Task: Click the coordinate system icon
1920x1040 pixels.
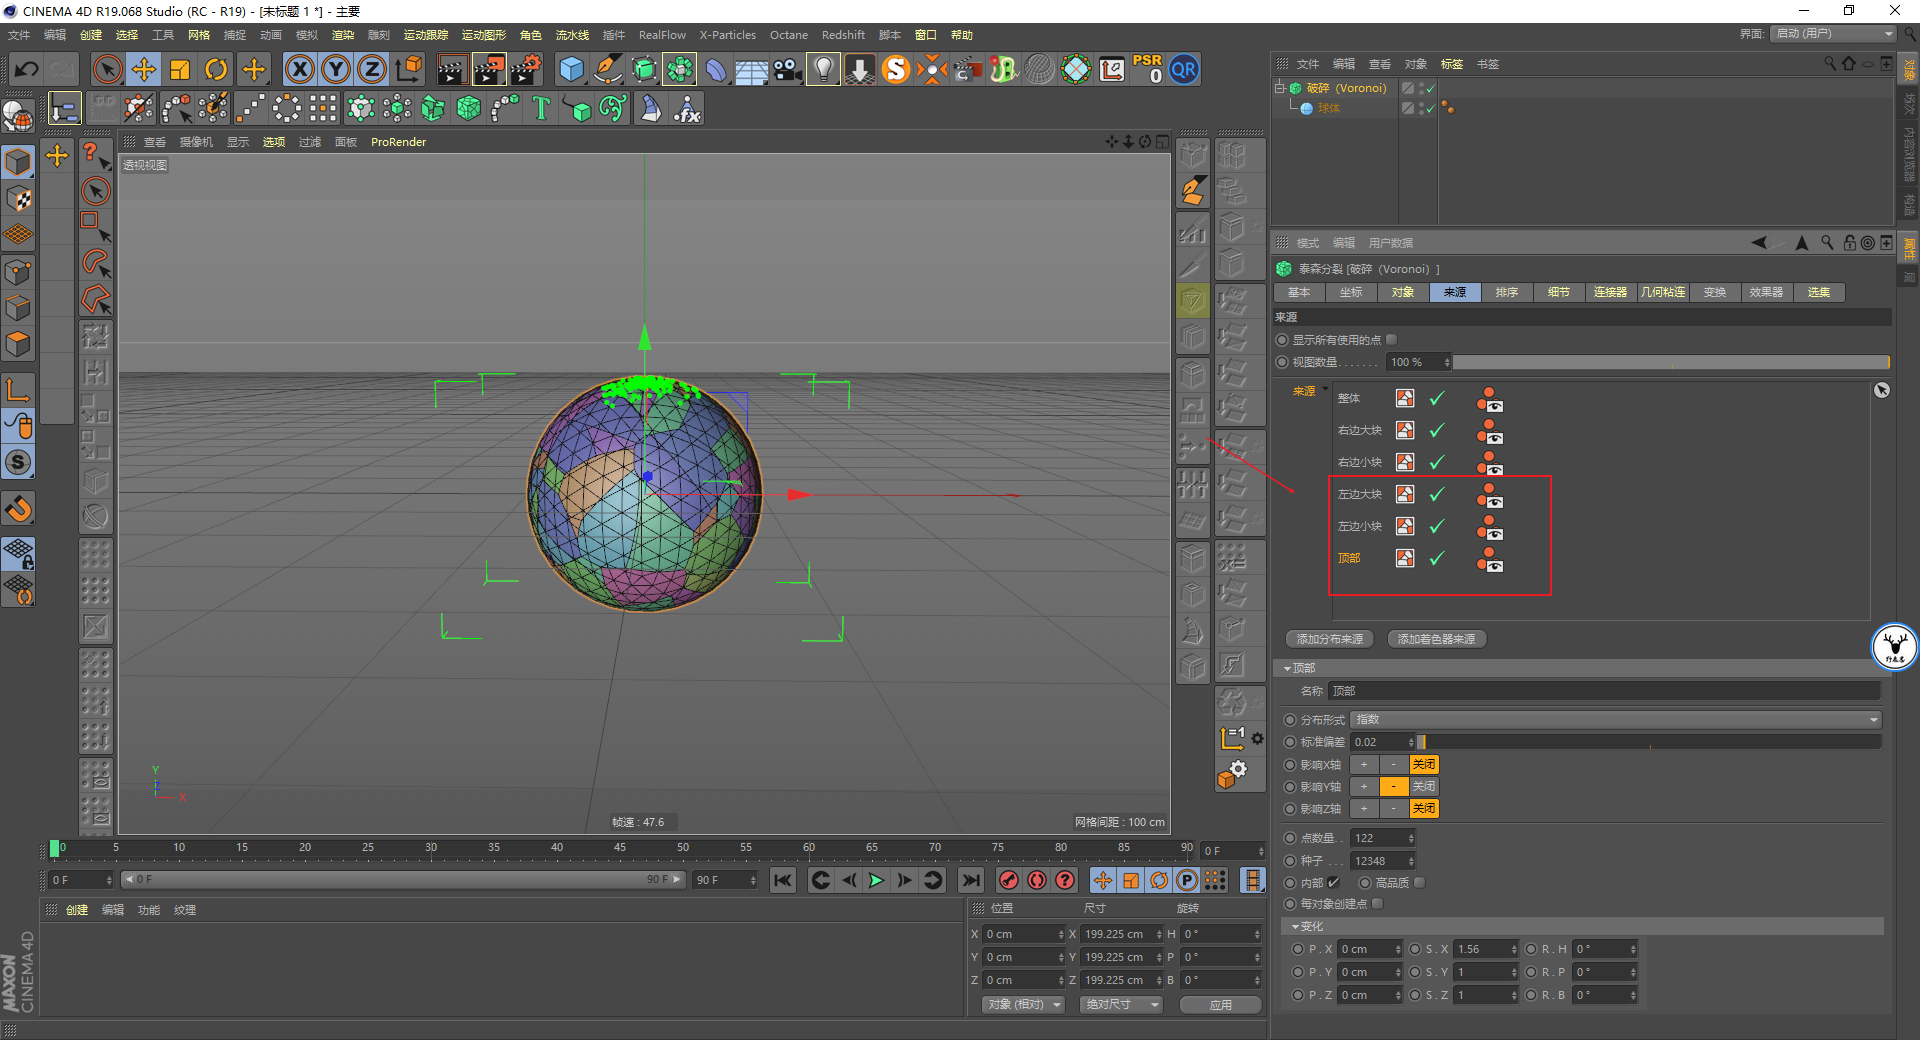Action: (409, 69)
